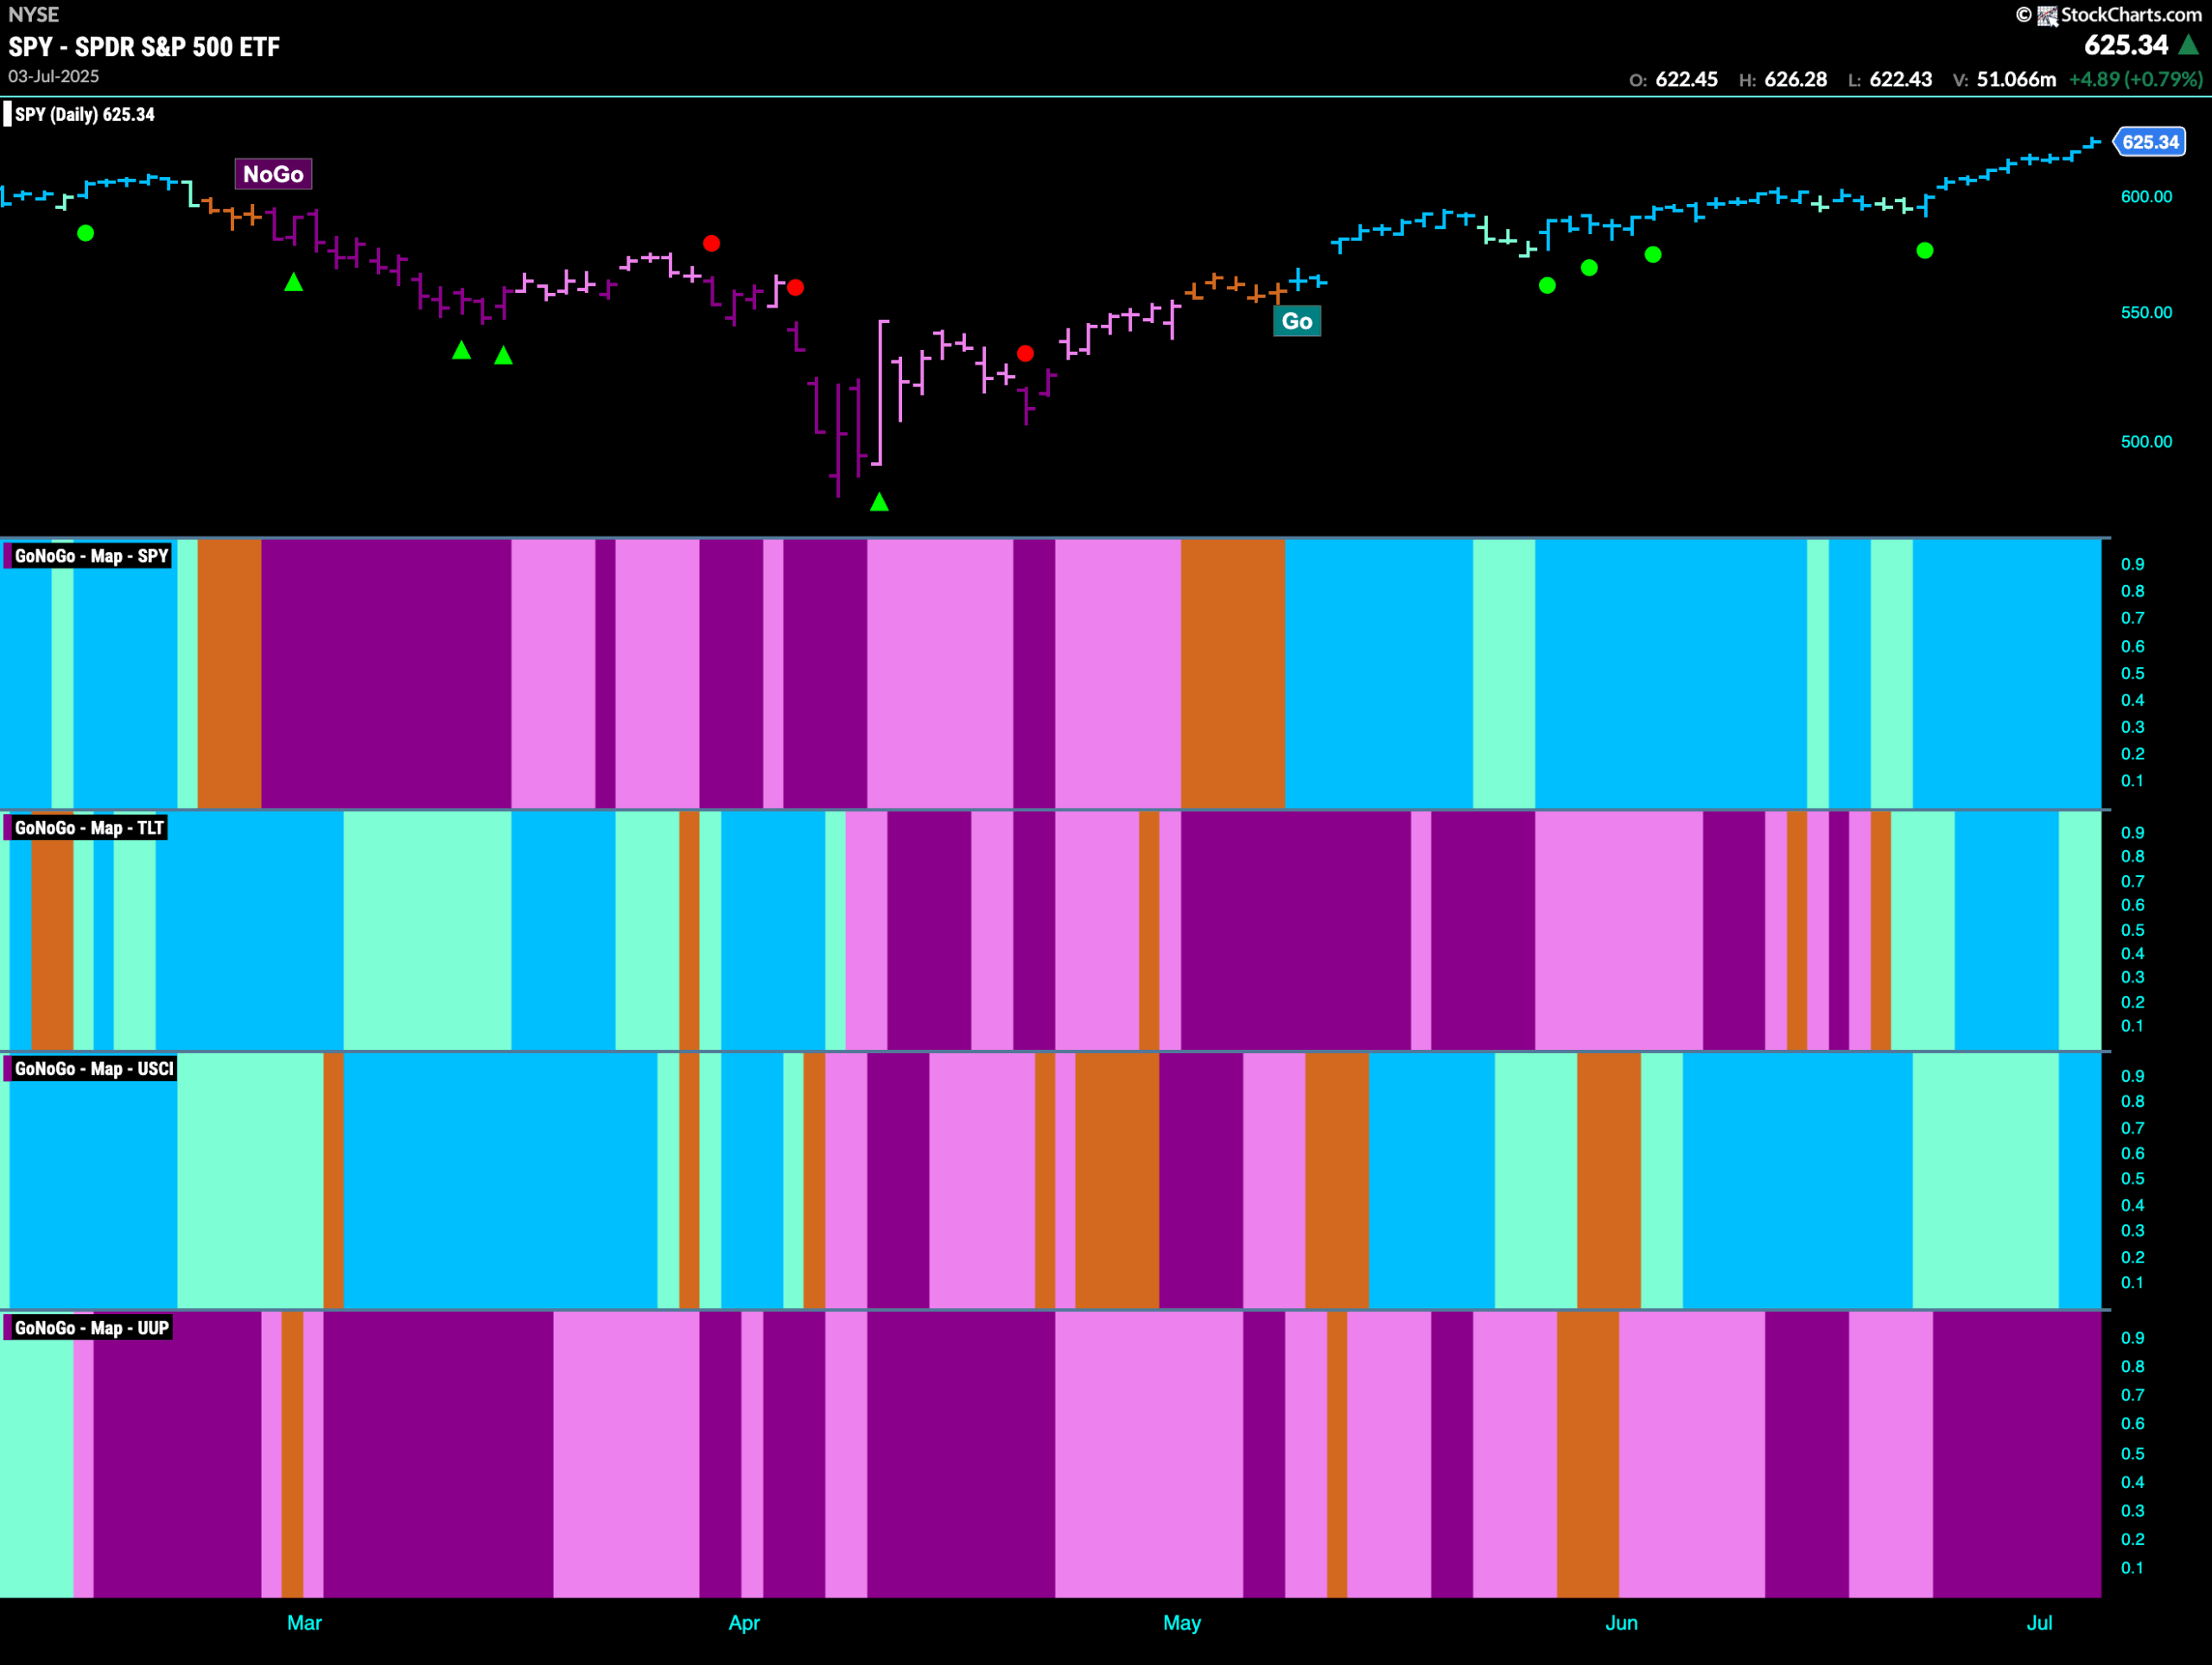Image resolution: width=2212 pixels, height=1665 pixels.
Task: Click the StockCharts.com logo icon
Action: click(x=2049, y=15)
